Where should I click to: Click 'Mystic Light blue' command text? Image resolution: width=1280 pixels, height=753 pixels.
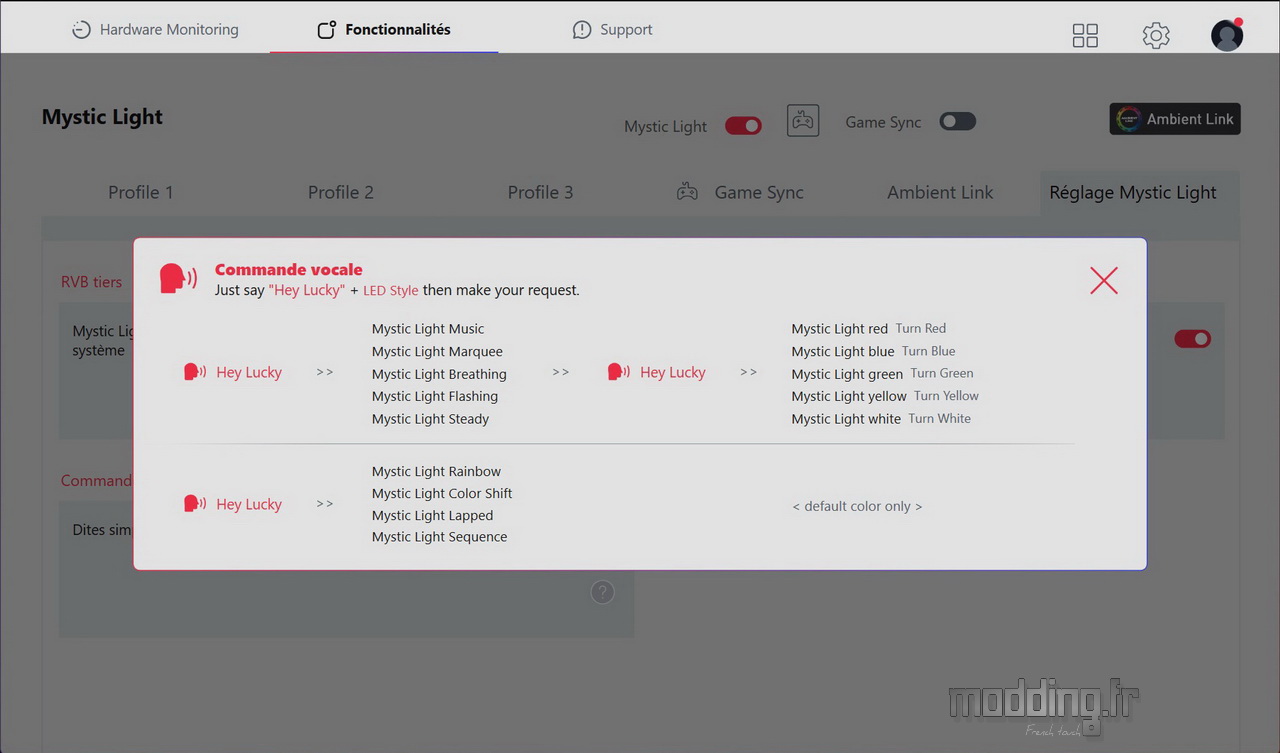(x=843, y=352)
